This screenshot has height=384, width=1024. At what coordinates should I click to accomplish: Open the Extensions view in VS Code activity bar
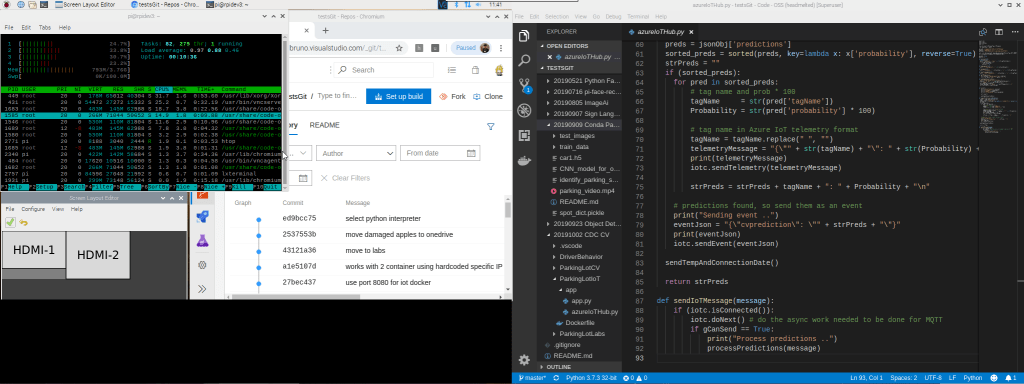[524, 135]
